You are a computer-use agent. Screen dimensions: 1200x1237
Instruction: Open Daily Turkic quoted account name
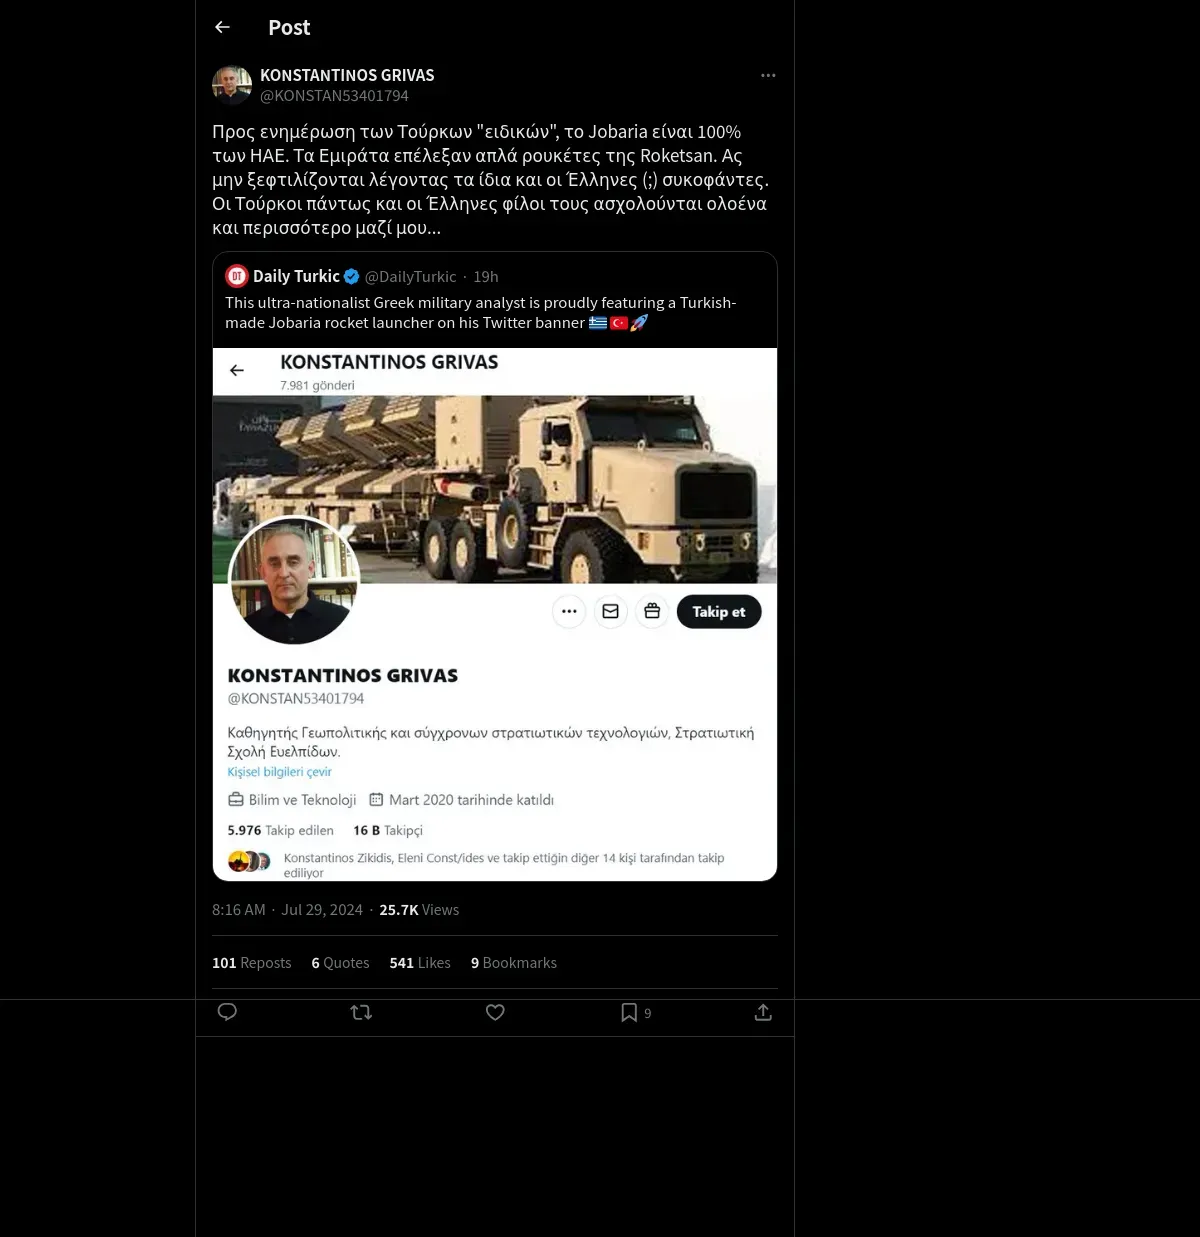[296, 276]
